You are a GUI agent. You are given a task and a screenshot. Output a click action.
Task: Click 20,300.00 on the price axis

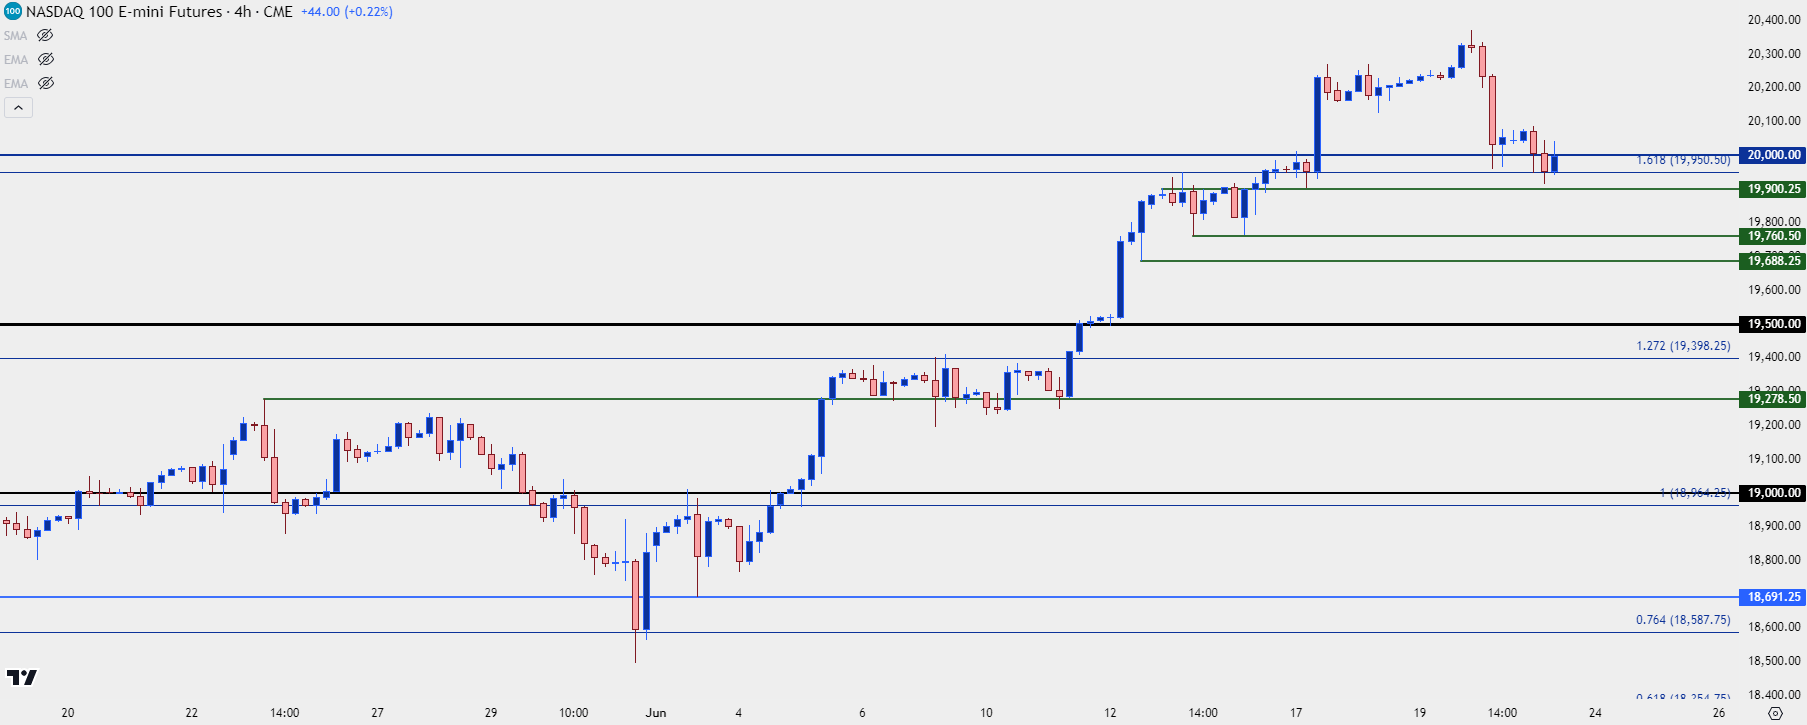[1774, 54]
